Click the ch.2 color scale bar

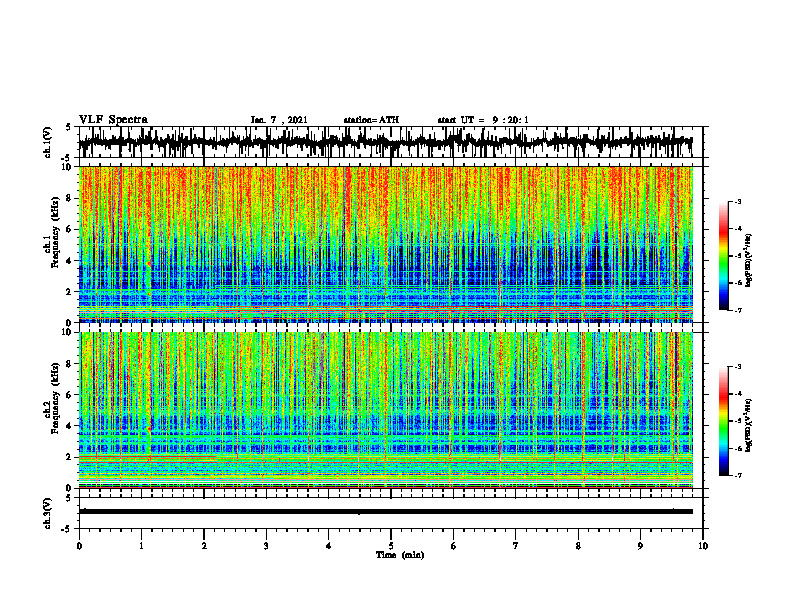(724, 421)
